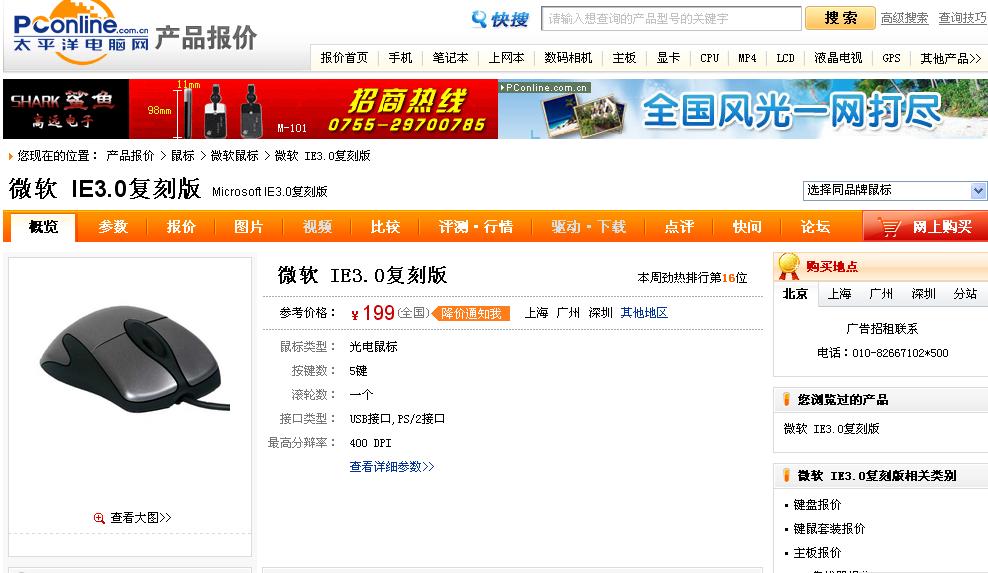Open LCD category in navigation
Image resolution: width=988 pixels, height=573 pixels.
coord(785,58)
